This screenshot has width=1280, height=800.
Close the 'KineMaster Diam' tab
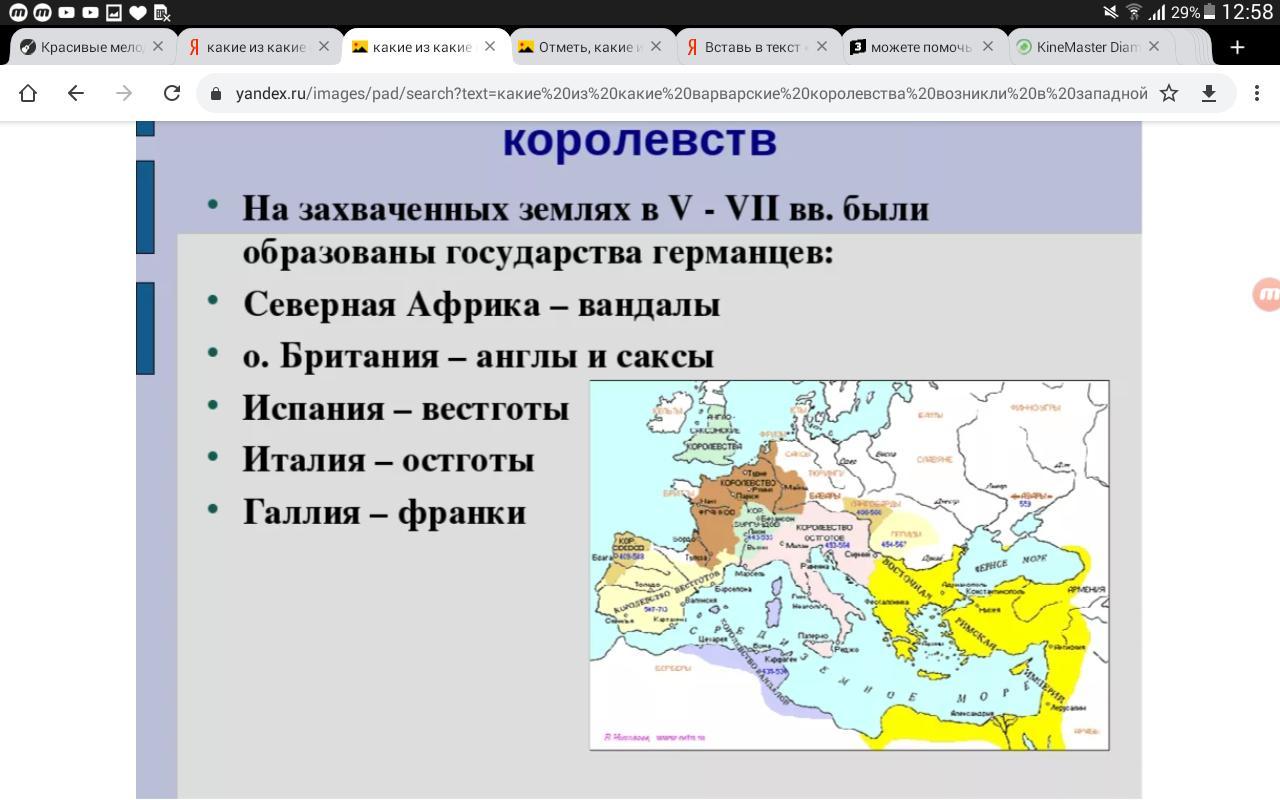tap(1154, 46)
